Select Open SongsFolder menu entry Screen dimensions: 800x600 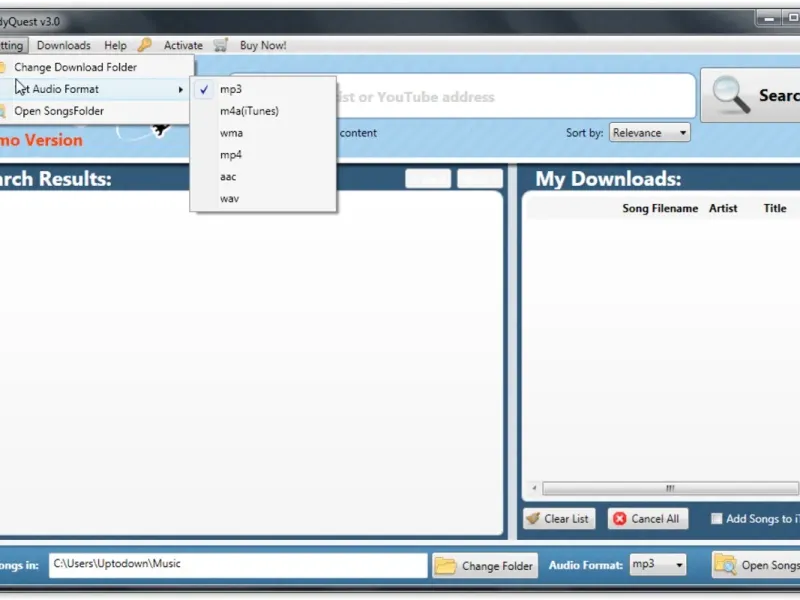[x=95, y=111]
